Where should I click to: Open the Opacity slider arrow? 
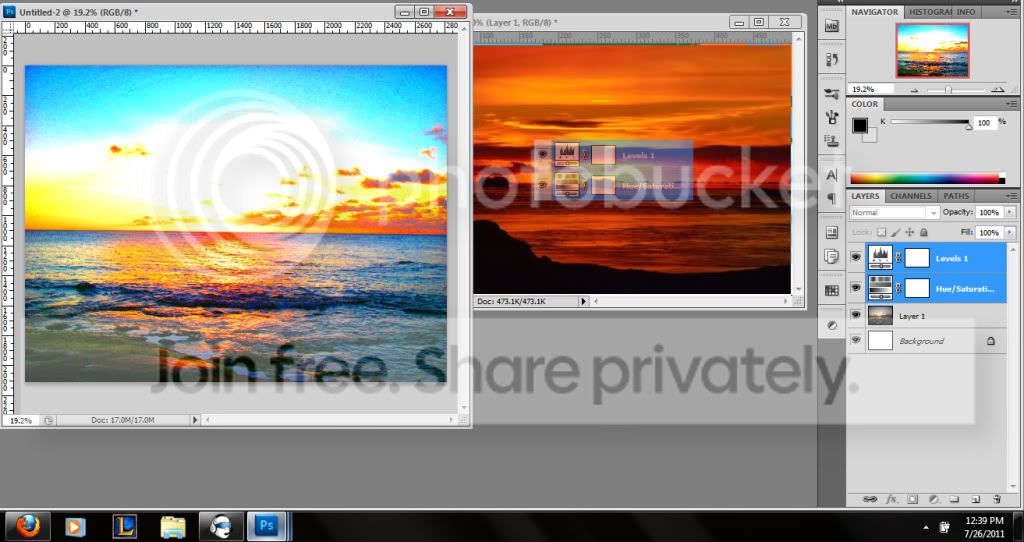point(1010,212)
